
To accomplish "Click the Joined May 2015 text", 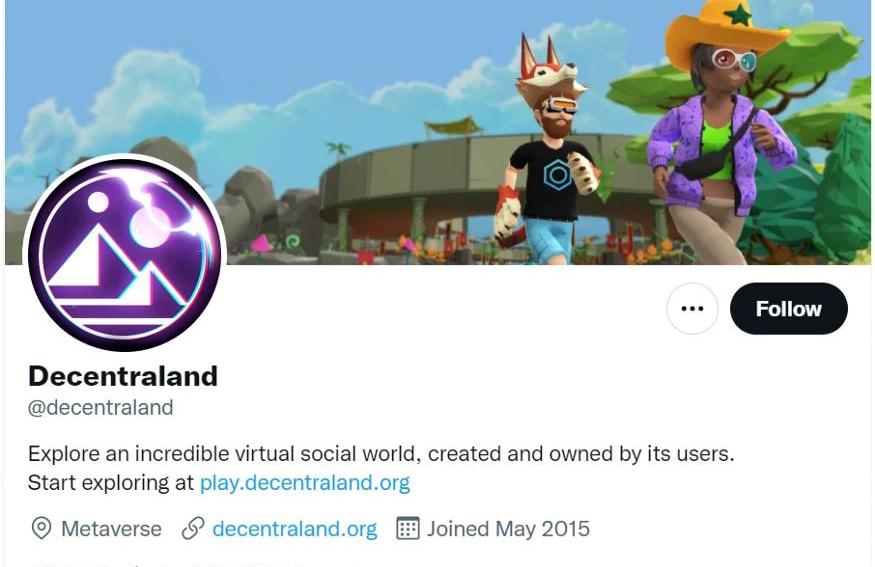I will [x=508, y=528].
